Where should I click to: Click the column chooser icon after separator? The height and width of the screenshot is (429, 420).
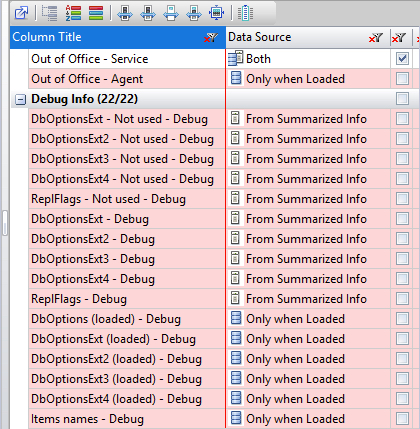click(245, 13)
